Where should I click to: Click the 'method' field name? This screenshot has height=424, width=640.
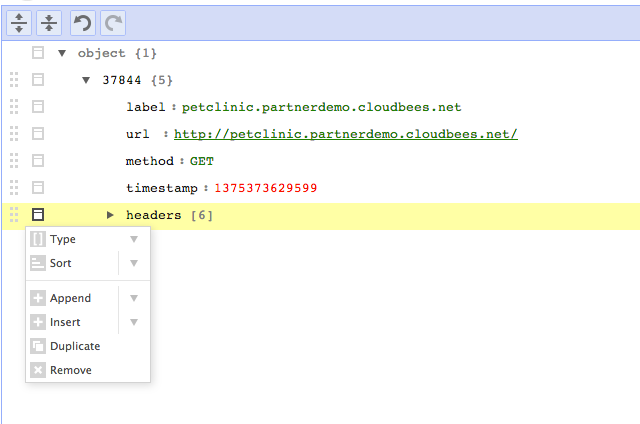(x=150, y=161)
